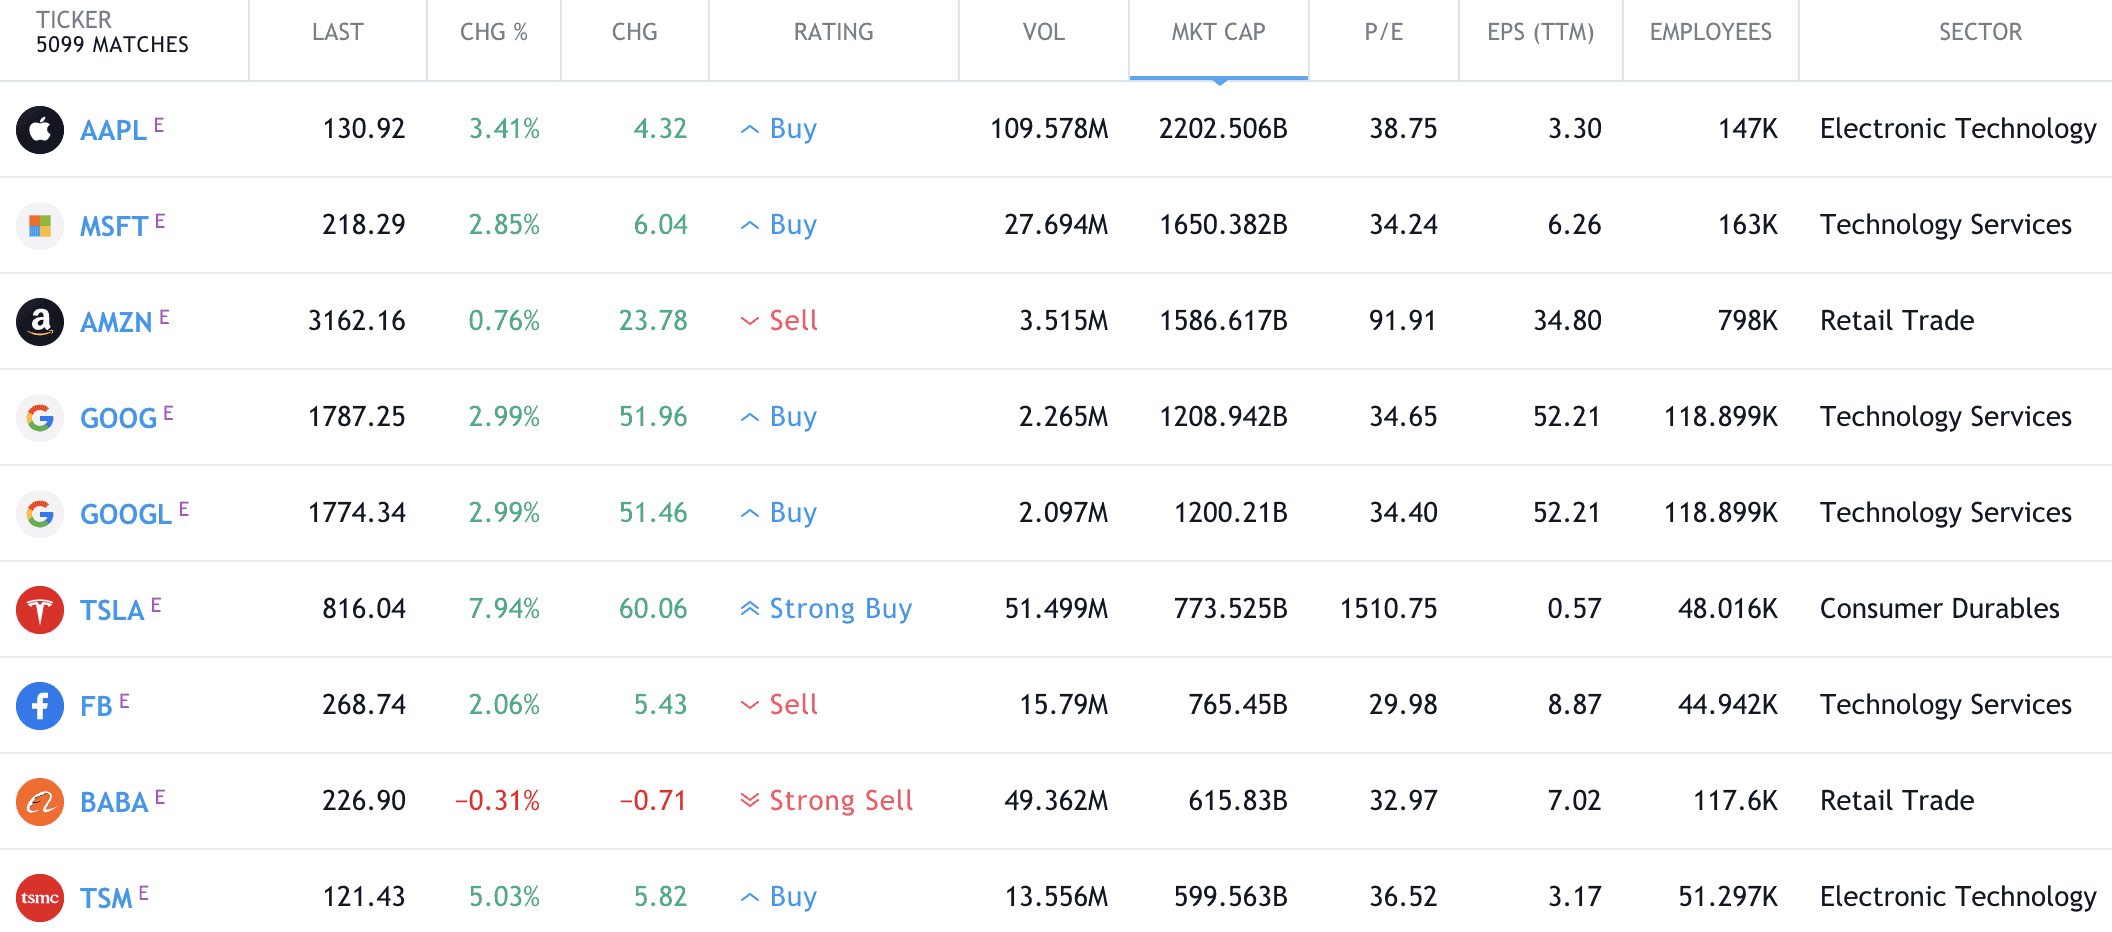Click the P/E value 1510.75
The height and width of the screenshot is (932, 2112).
pos(1388,609)
